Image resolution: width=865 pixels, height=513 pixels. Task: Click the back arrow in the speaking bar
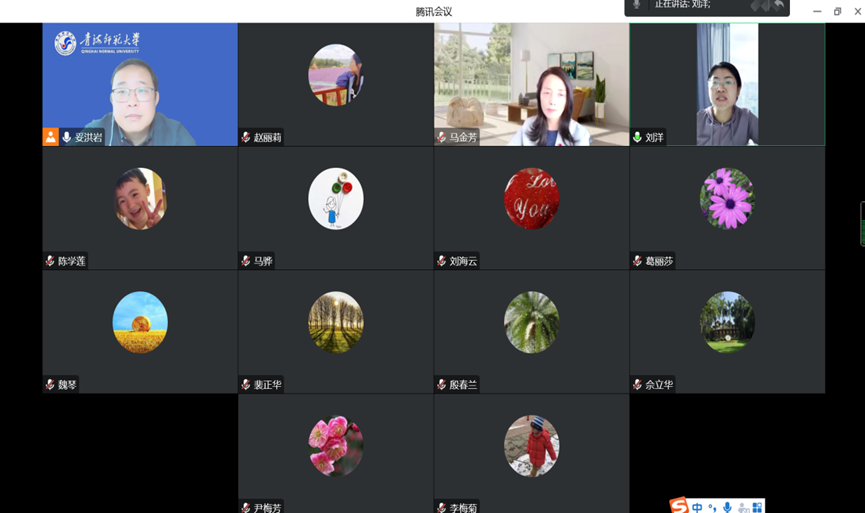click(x=778, y=6)
